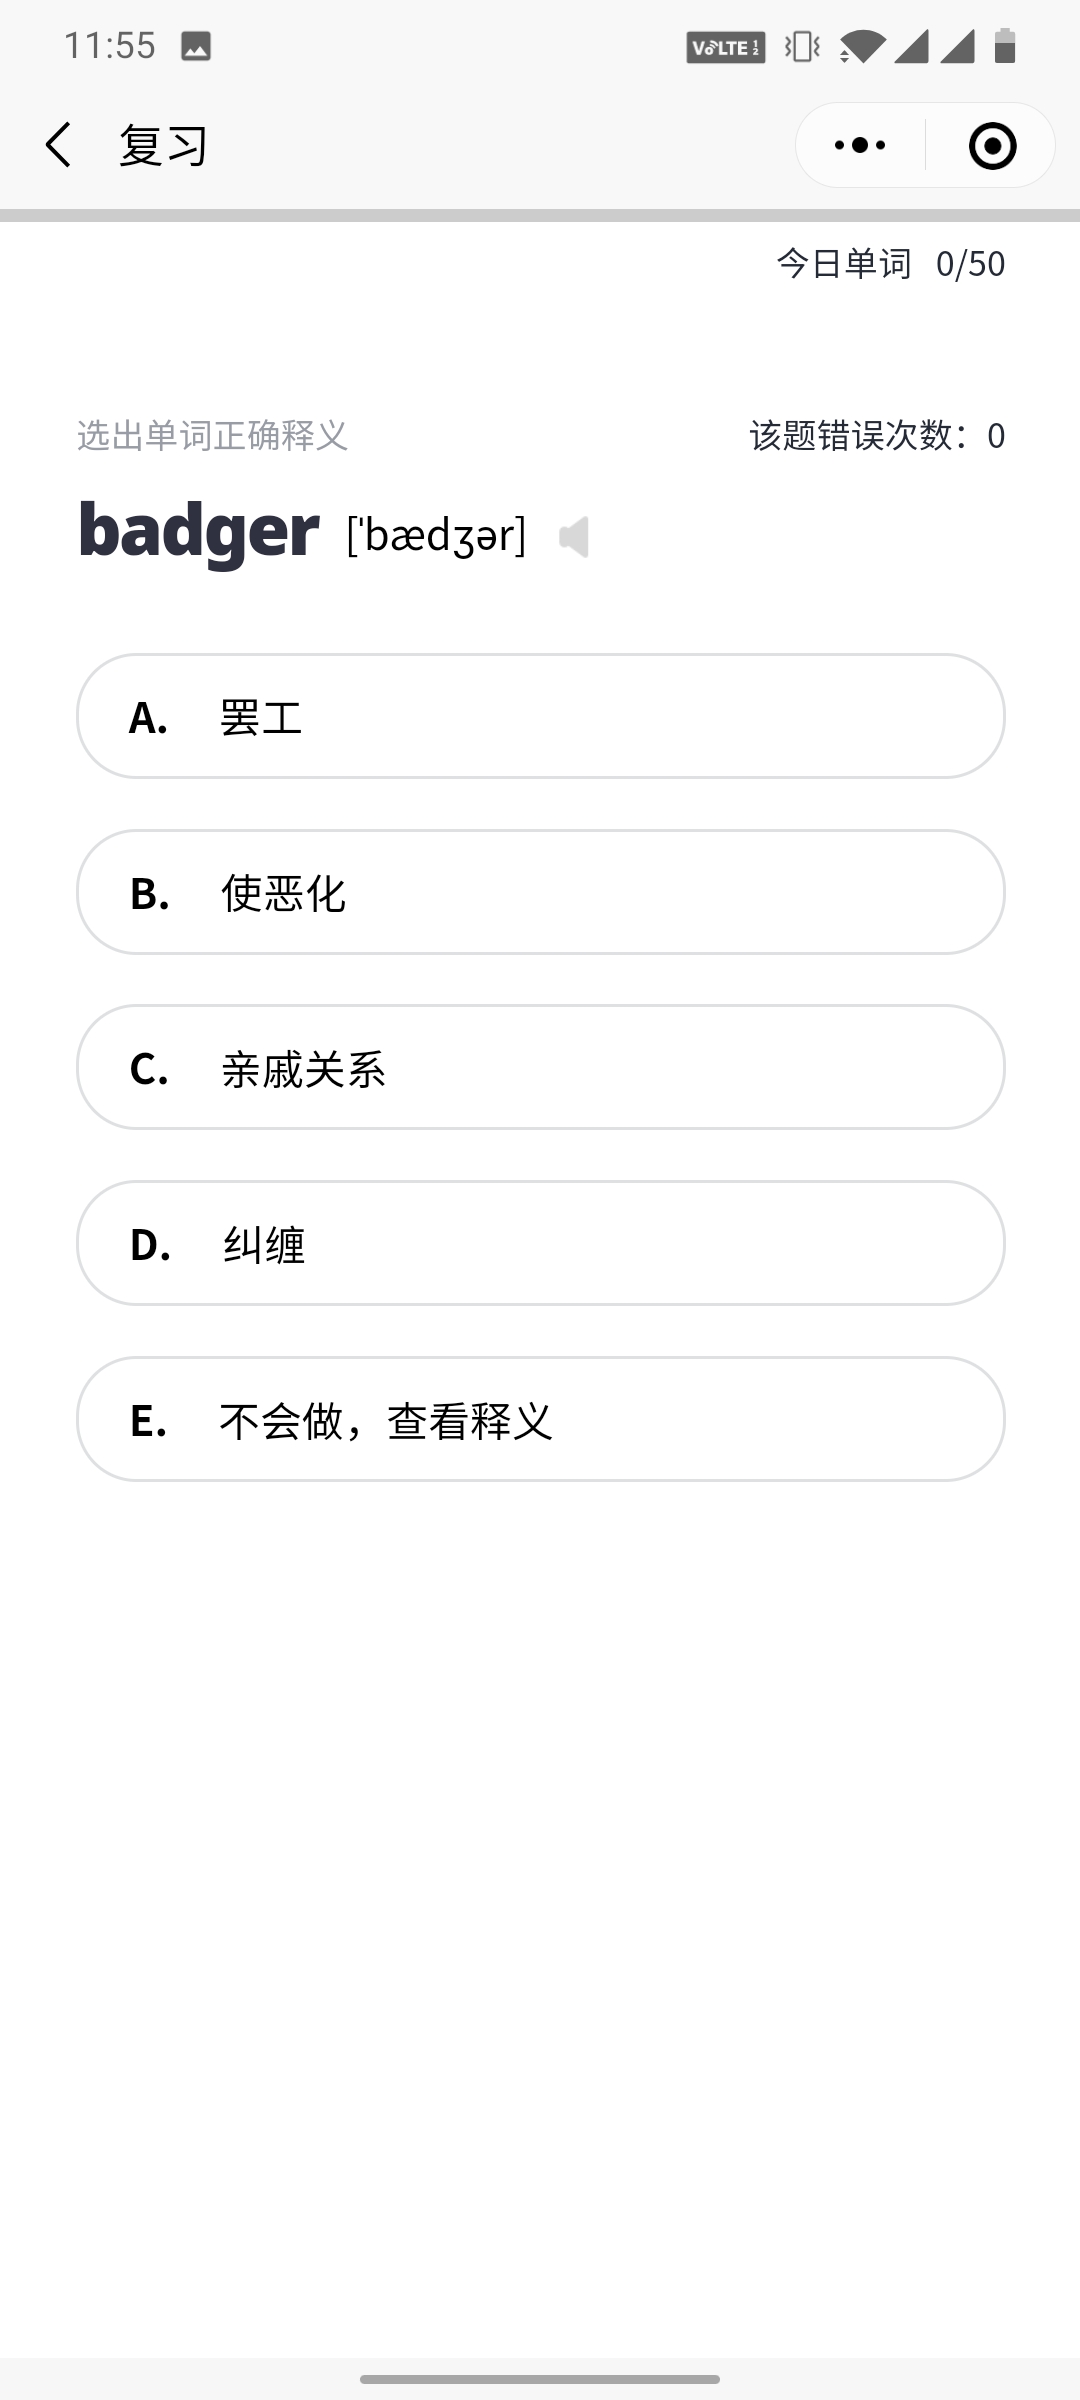1080x2400 pixels.
Task: Open the three-dots more menu
Action: [x=860, y=145]
